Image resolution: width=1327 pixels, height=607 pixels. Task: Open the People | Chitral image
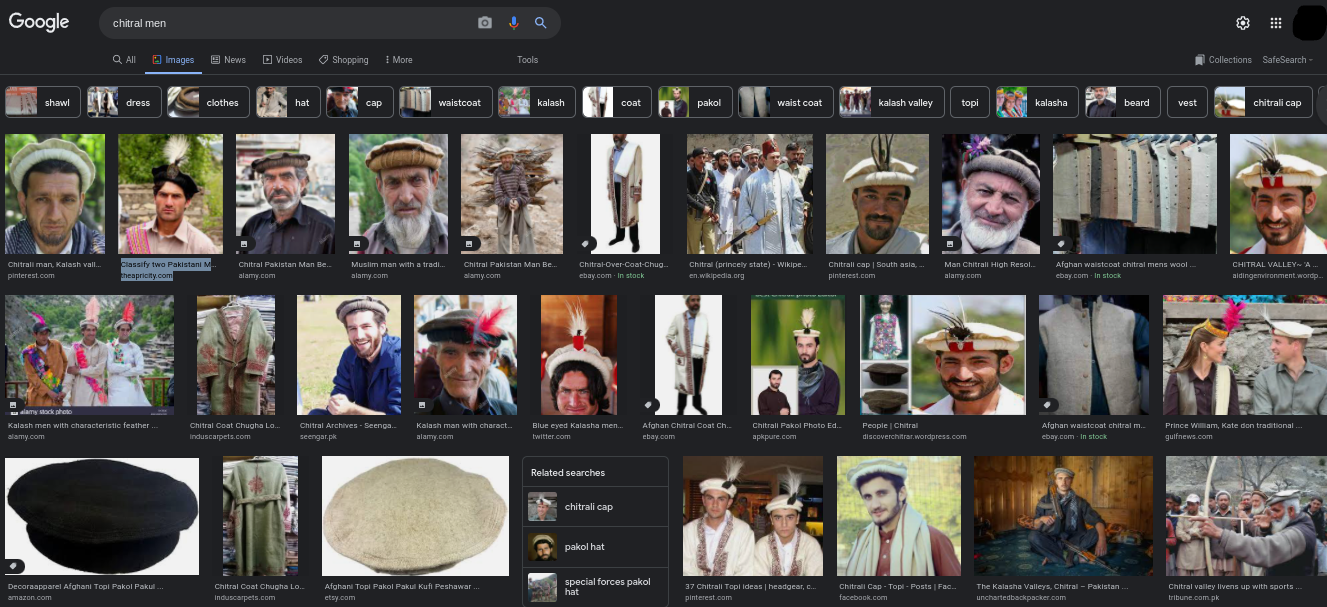coord(943,355)
